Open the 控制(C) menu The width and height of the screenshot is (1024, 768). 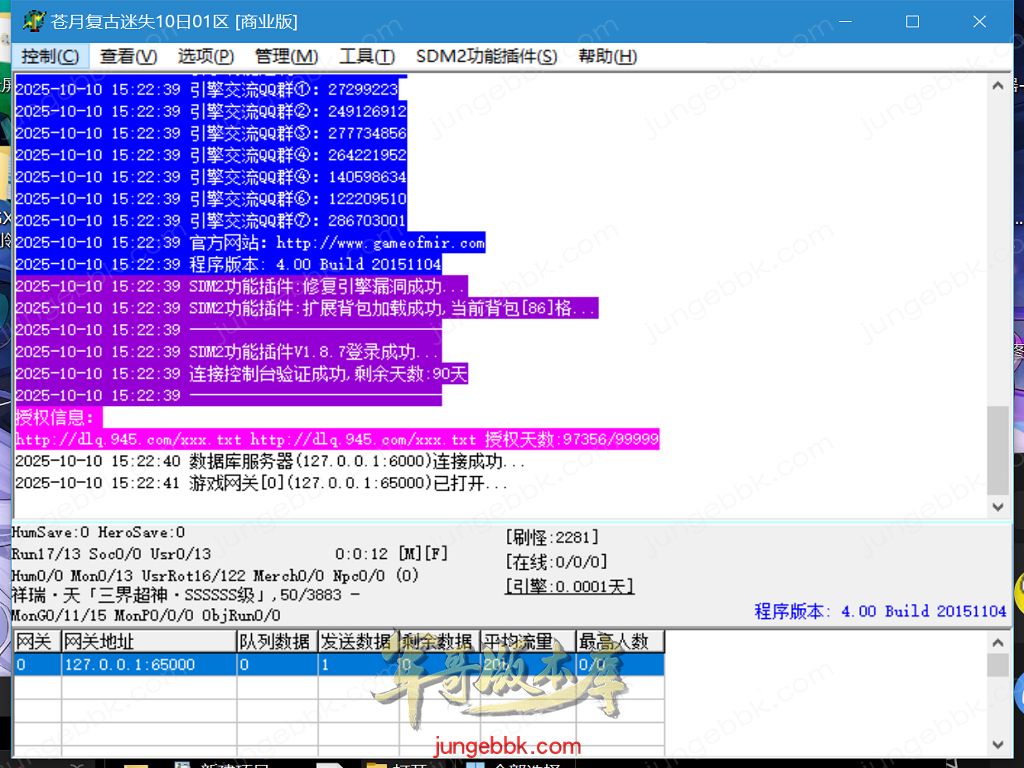click(x=50, y=57)
